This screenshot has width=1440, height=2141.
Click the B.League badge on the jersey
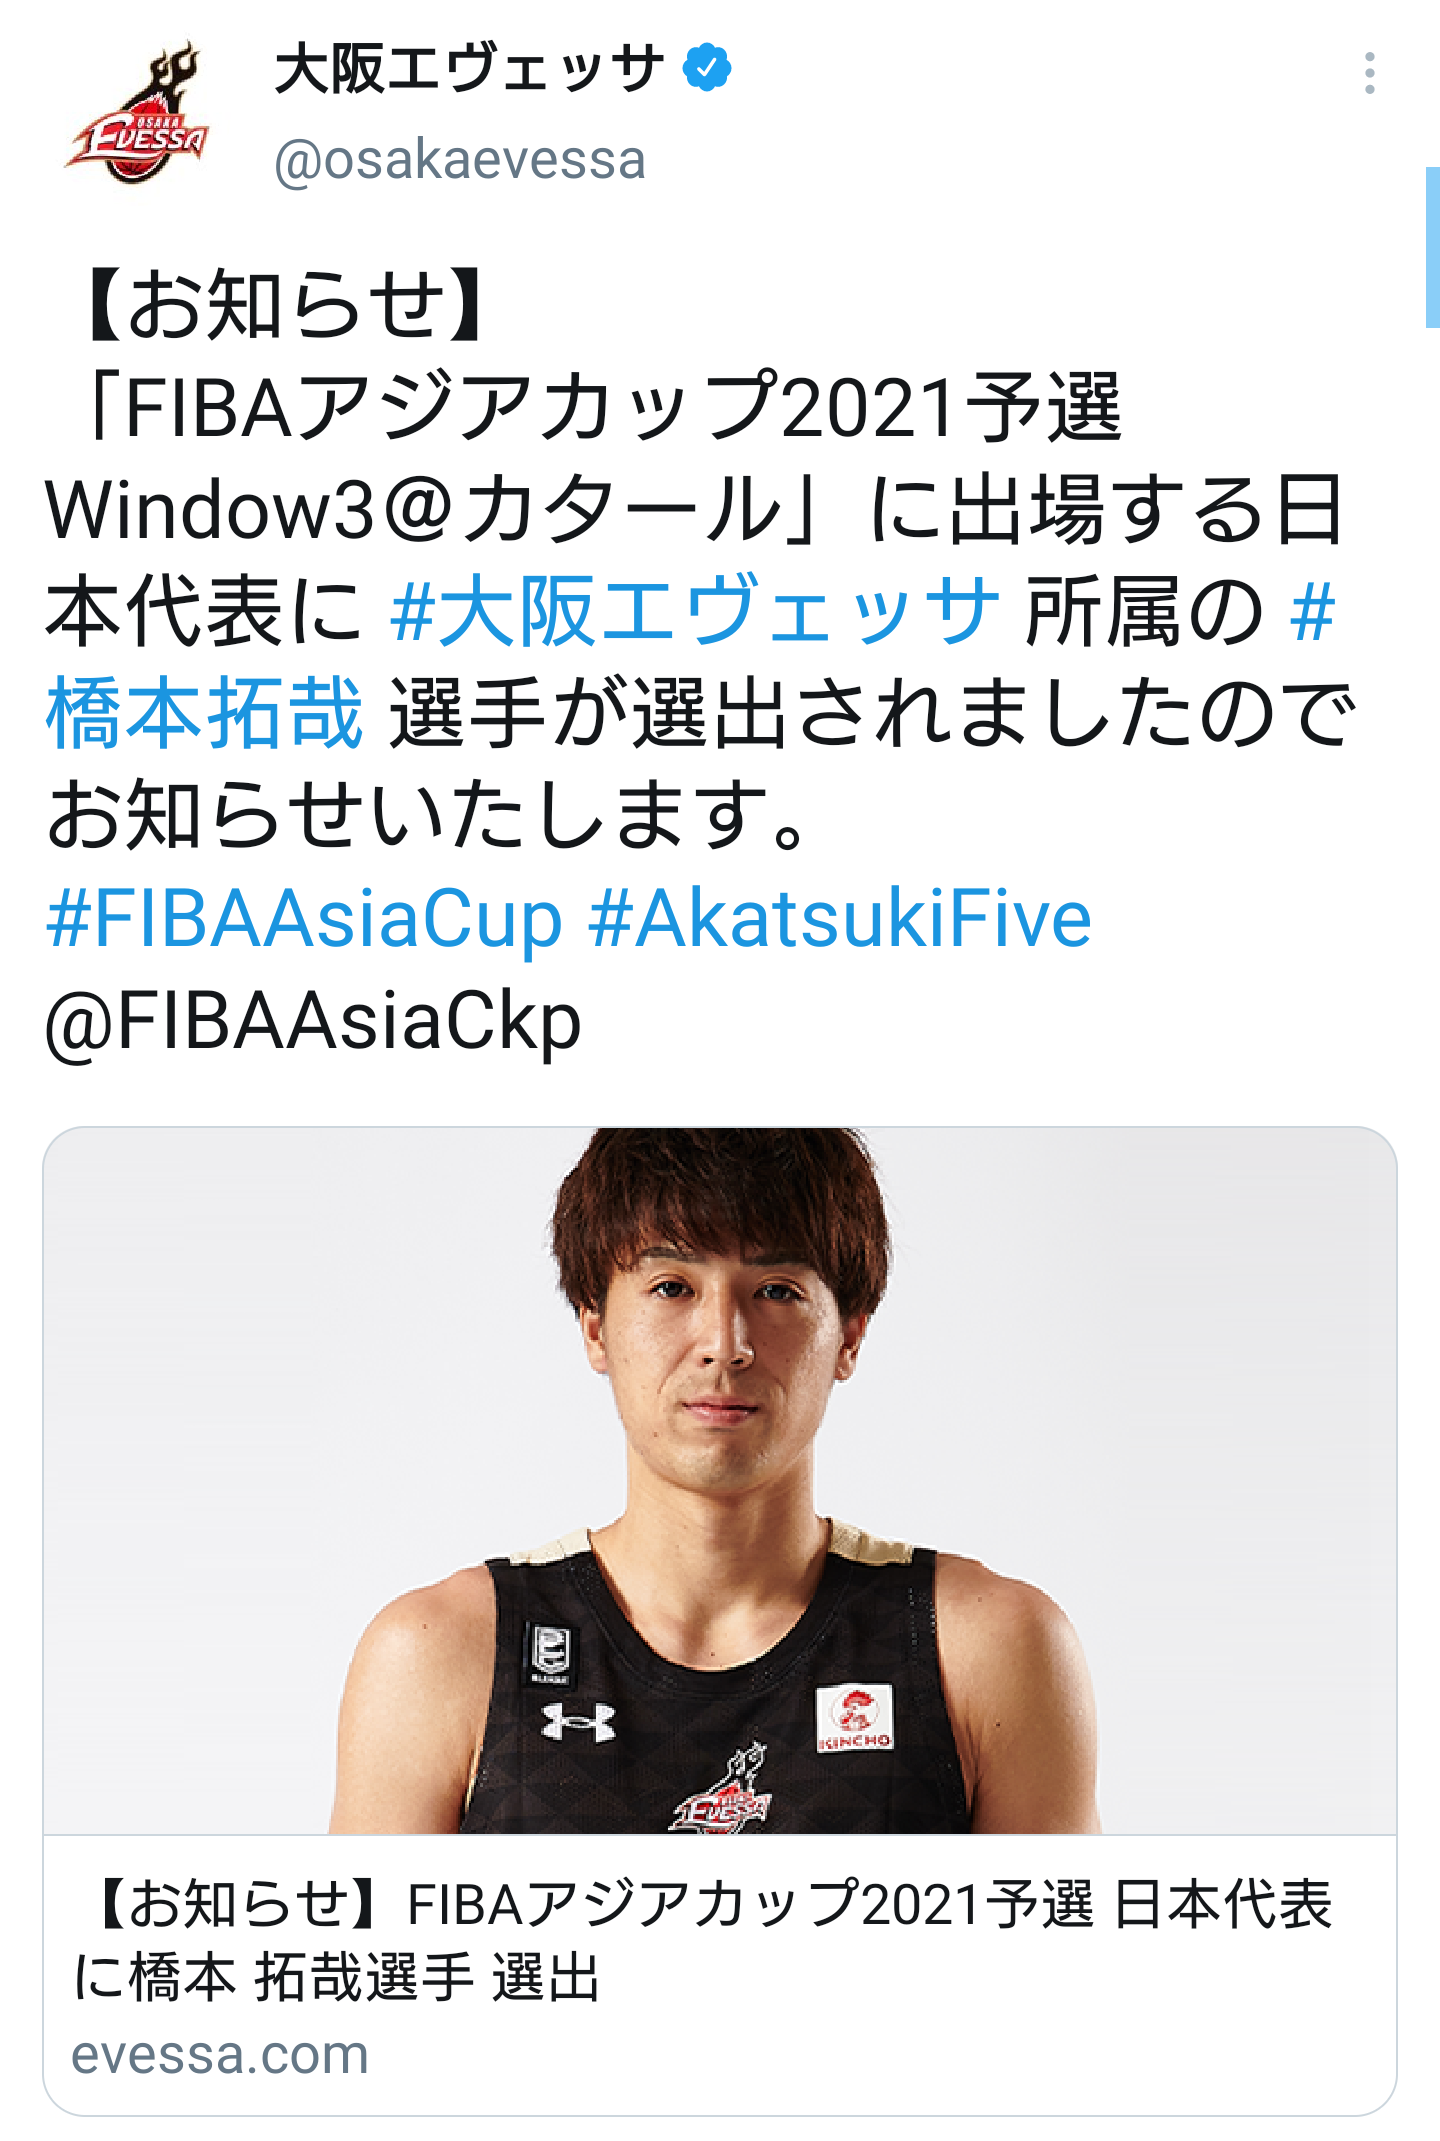pos(549,1653)
